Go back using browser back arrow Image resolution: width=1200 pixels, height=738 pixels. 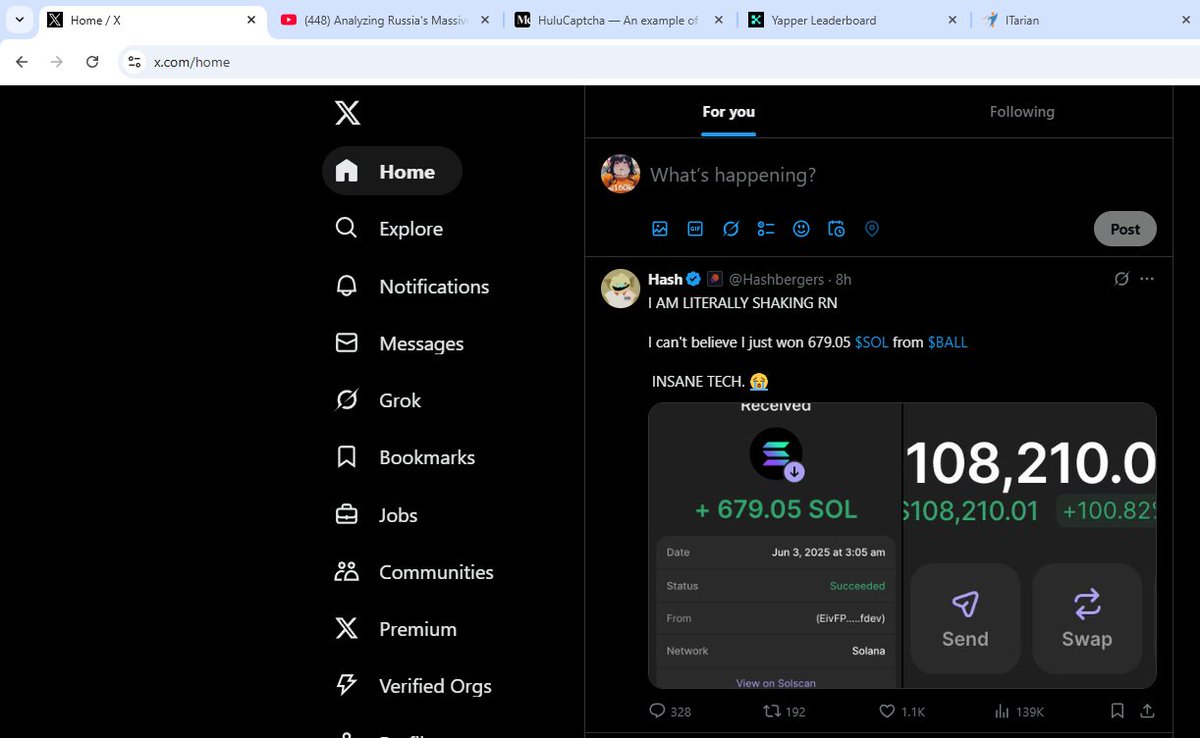tap(22, 62)
